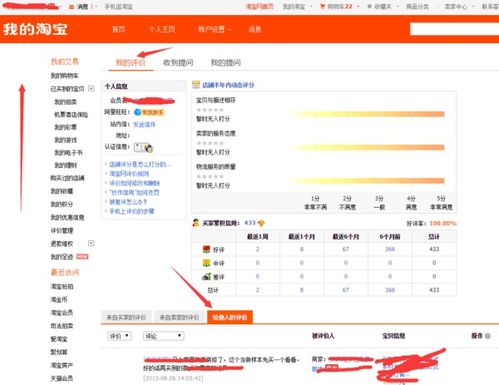Image resolution: width=499 pixels, height=385 pixels.
Task: Expand the 收藏夹 dropdown menu
Action: click(383, 6)
